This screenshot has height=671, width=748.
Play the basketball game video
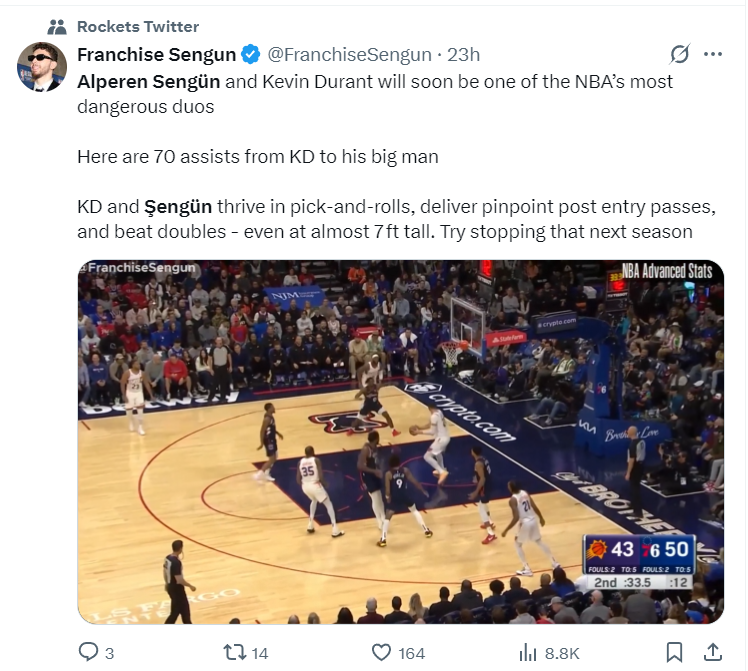click(x=400, y=442)
